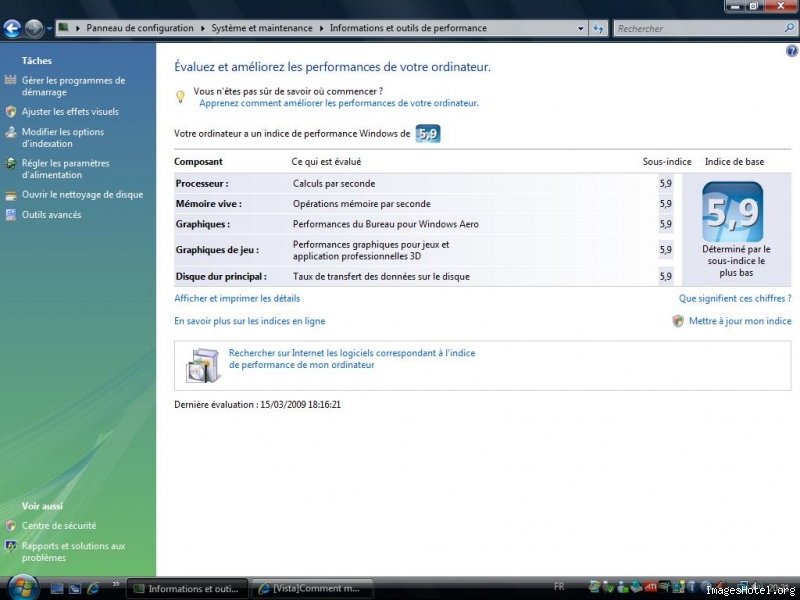Click the greyed Forward arrow button
This screenshot has height=600, width=800.
(34, 29)
